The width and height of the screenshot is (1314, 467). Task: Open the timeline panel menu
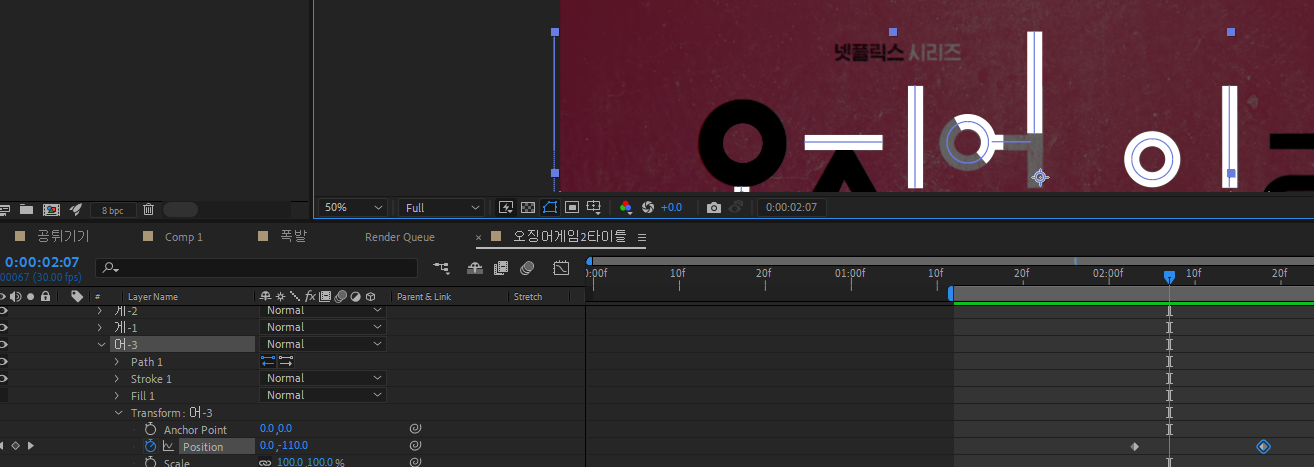point(642,237)
